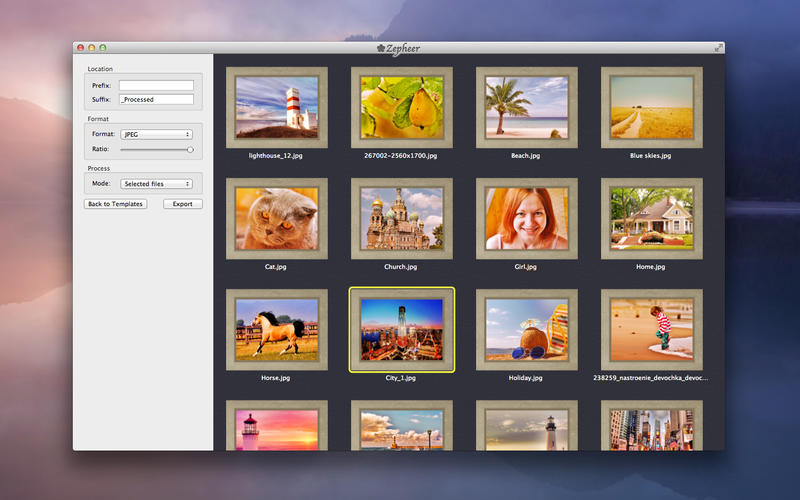Screen dimensions: 800x500
Task: Select the Blue skies.jpg field thumbnail
Action: [652, 108]
